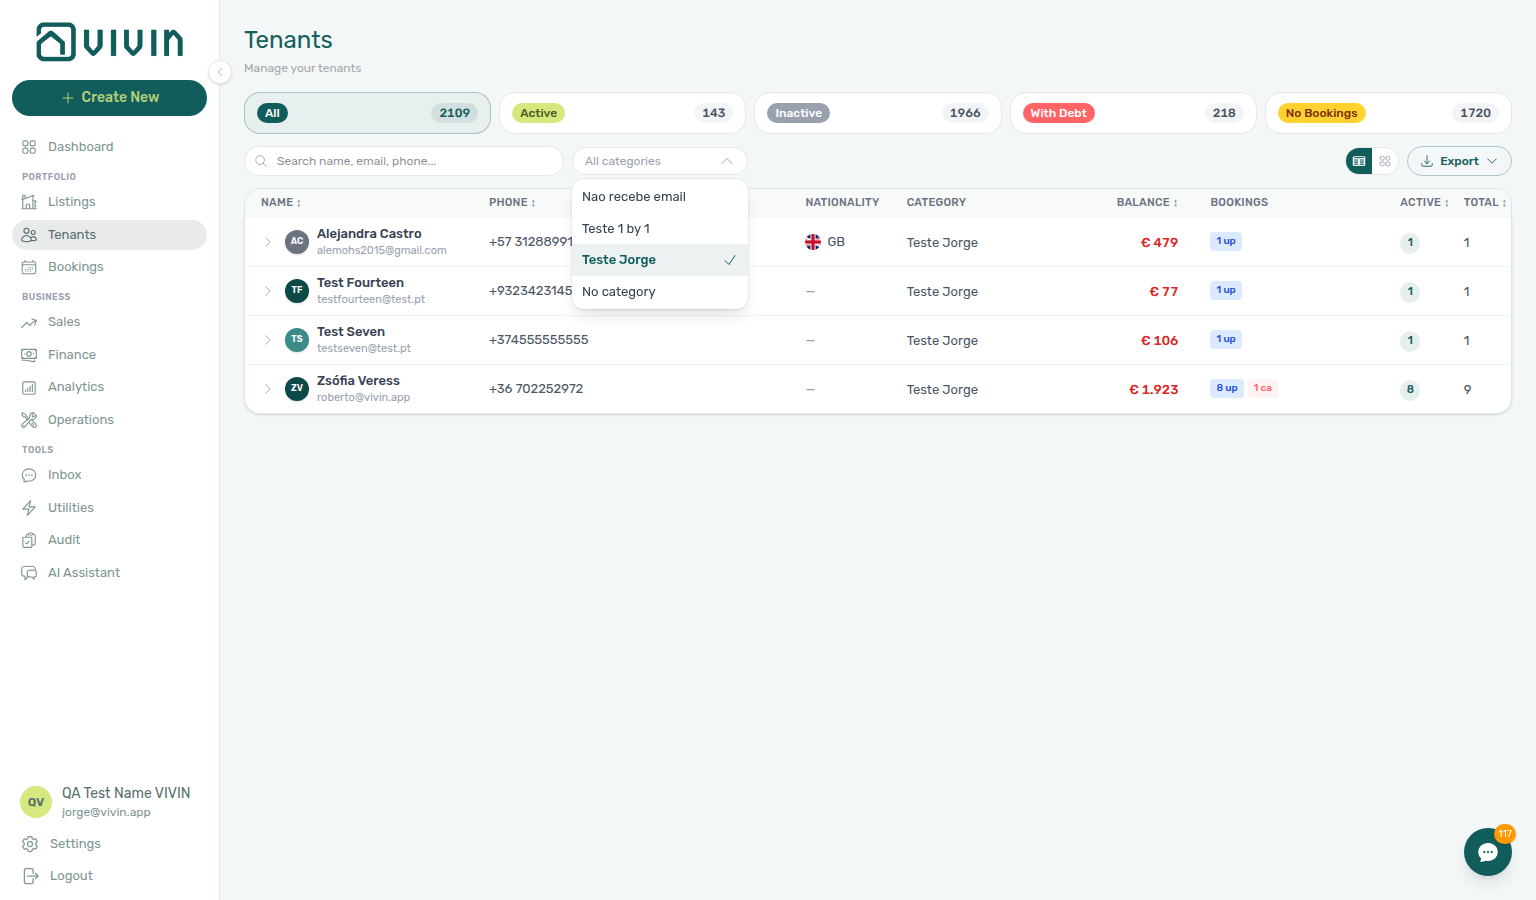1536x900 pixels.
Task: Expand the Test Fourteen row
Action: (268, 291)
